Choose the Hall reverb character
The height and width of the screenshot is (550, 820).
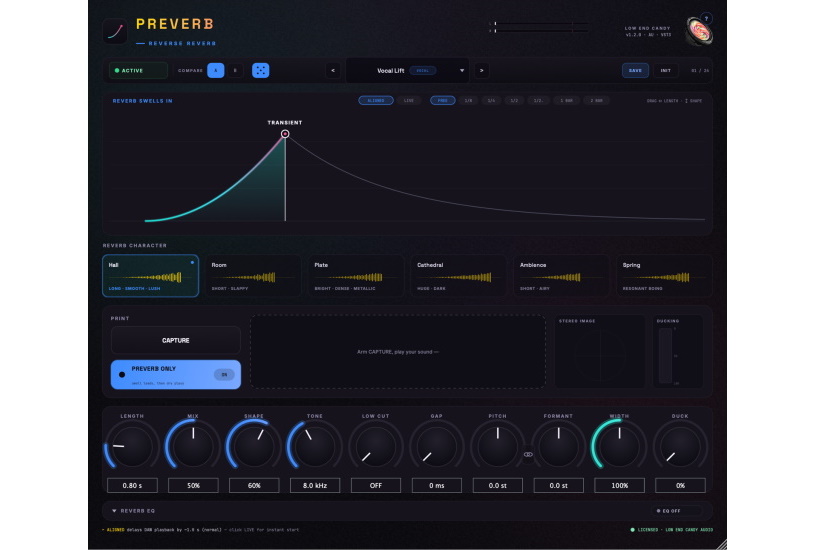coord(151,276)
